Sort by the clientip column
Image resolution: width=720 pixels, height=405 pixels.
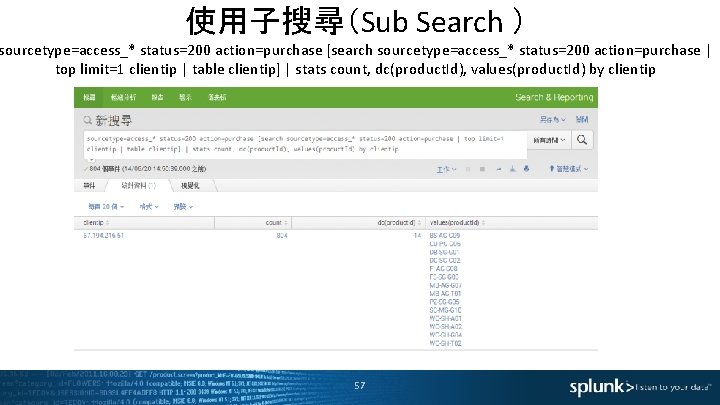96,223
